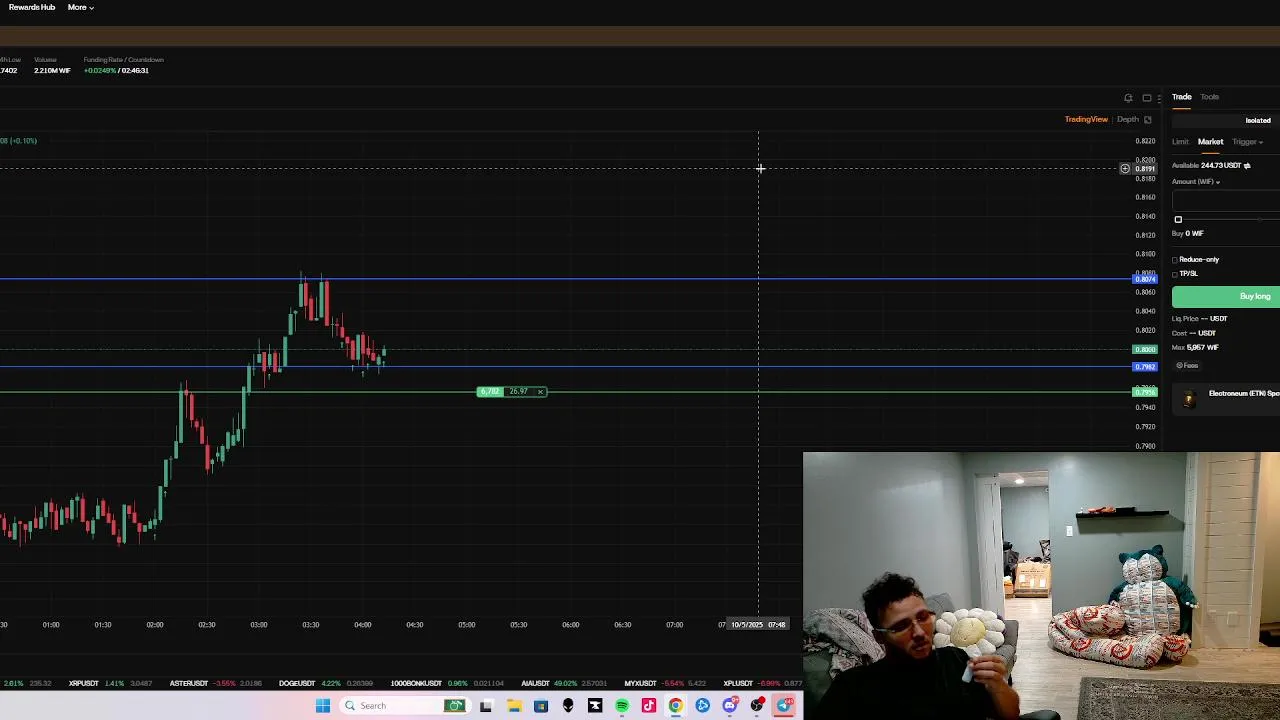This screenshot has width=1280, height=720.
Task: Open DOGEUSDT from the bottom ticker
Action: click(297, 684)
